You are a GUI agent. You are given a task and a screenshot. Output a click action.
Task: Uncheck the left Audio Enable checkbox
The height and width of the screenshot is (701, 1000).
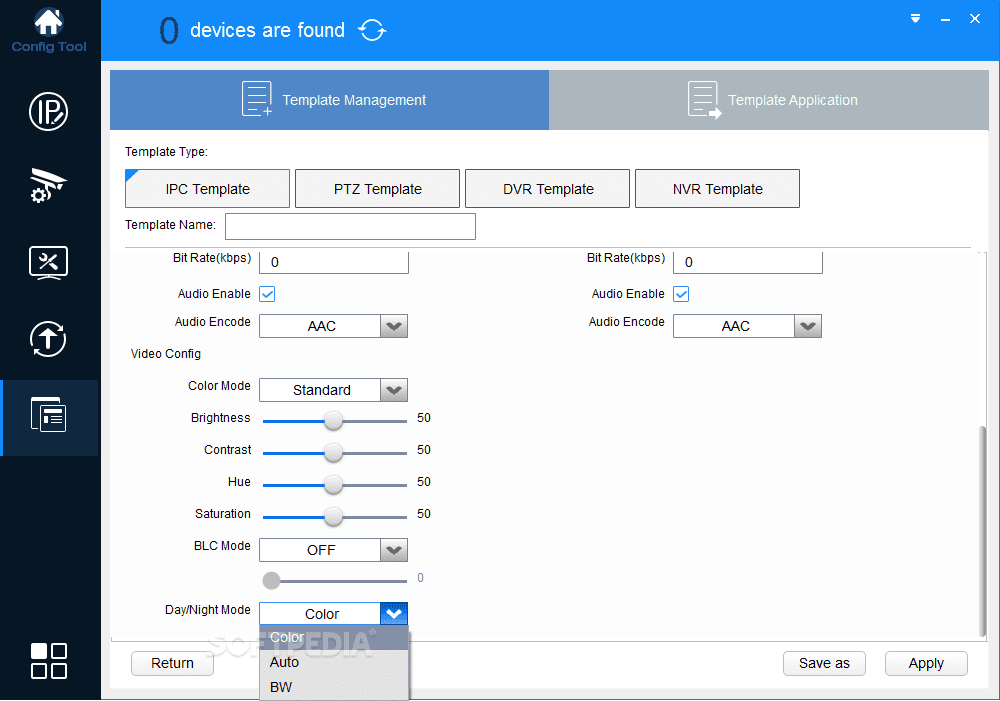pyautogui.click(x=267, y=294)
